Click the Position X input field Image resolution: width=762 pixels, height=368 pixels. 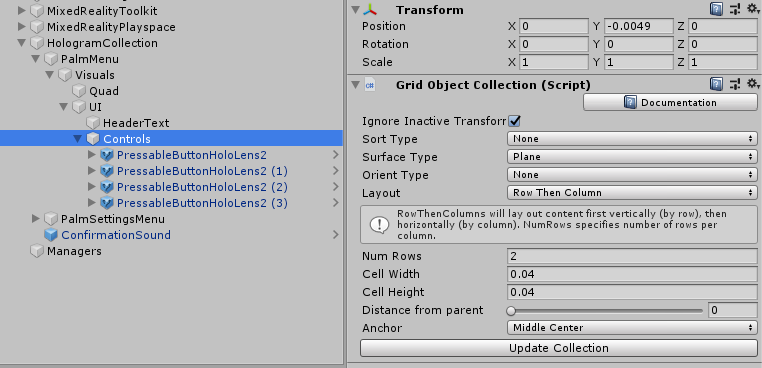pyautogui.click(x=554, y=26)
